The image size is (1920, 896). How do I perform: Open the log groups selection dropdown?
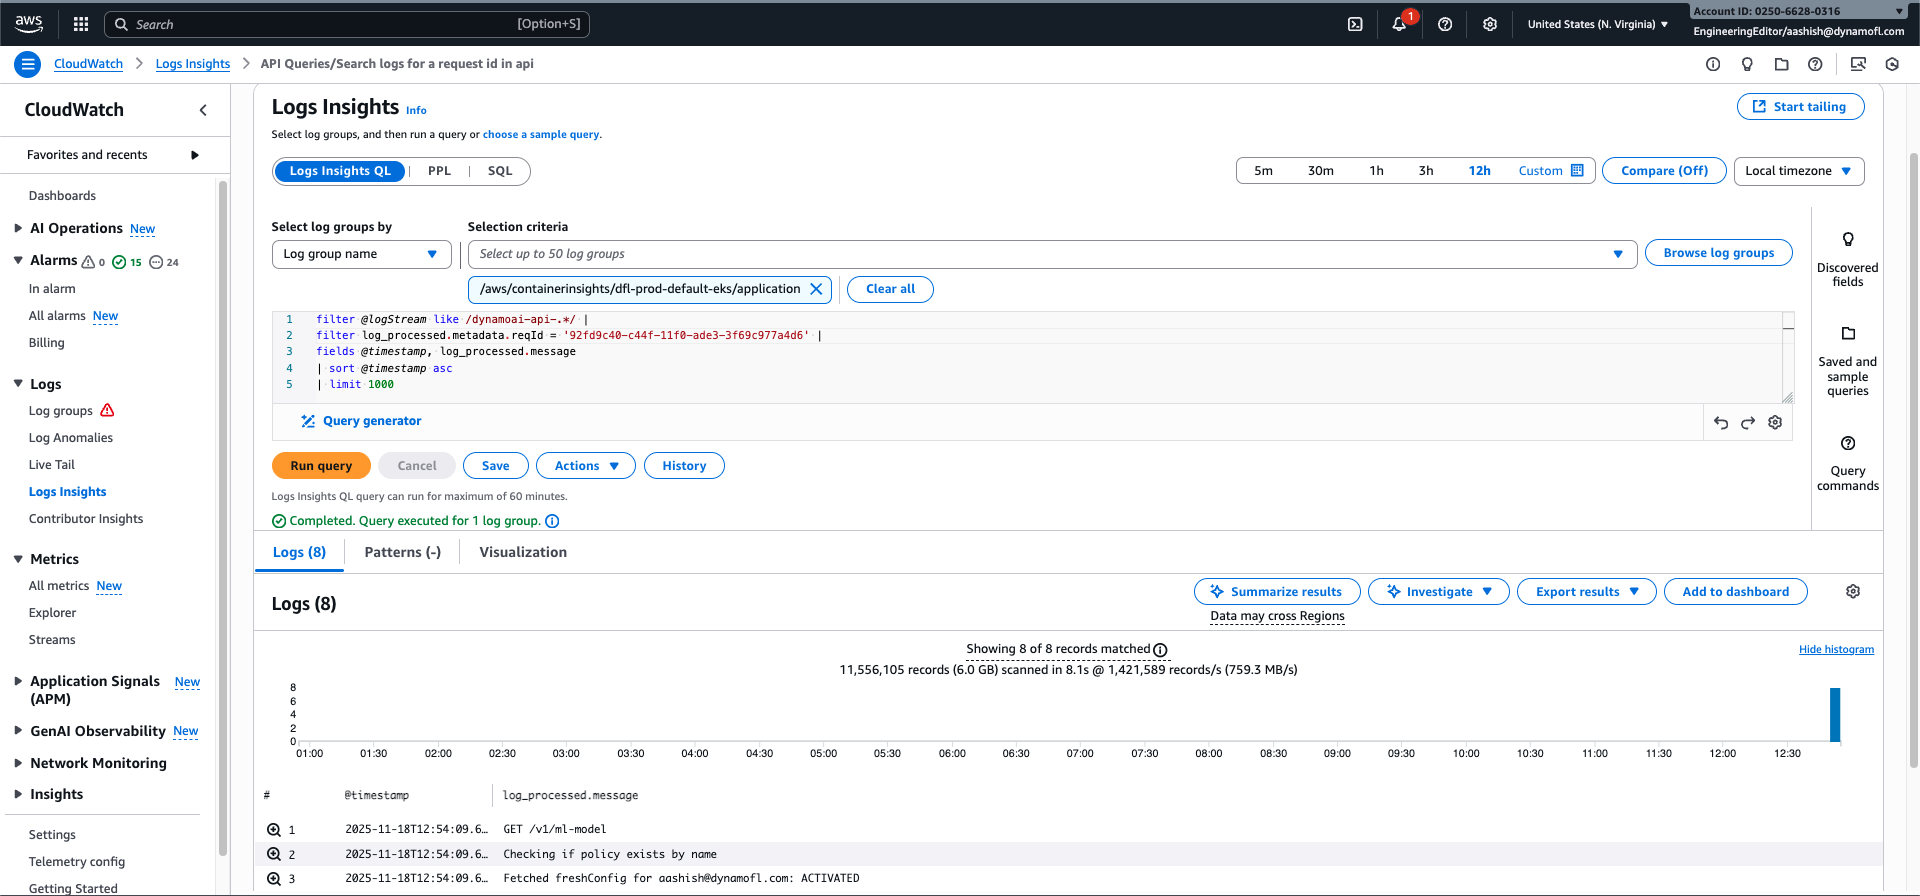[1052, 254]
